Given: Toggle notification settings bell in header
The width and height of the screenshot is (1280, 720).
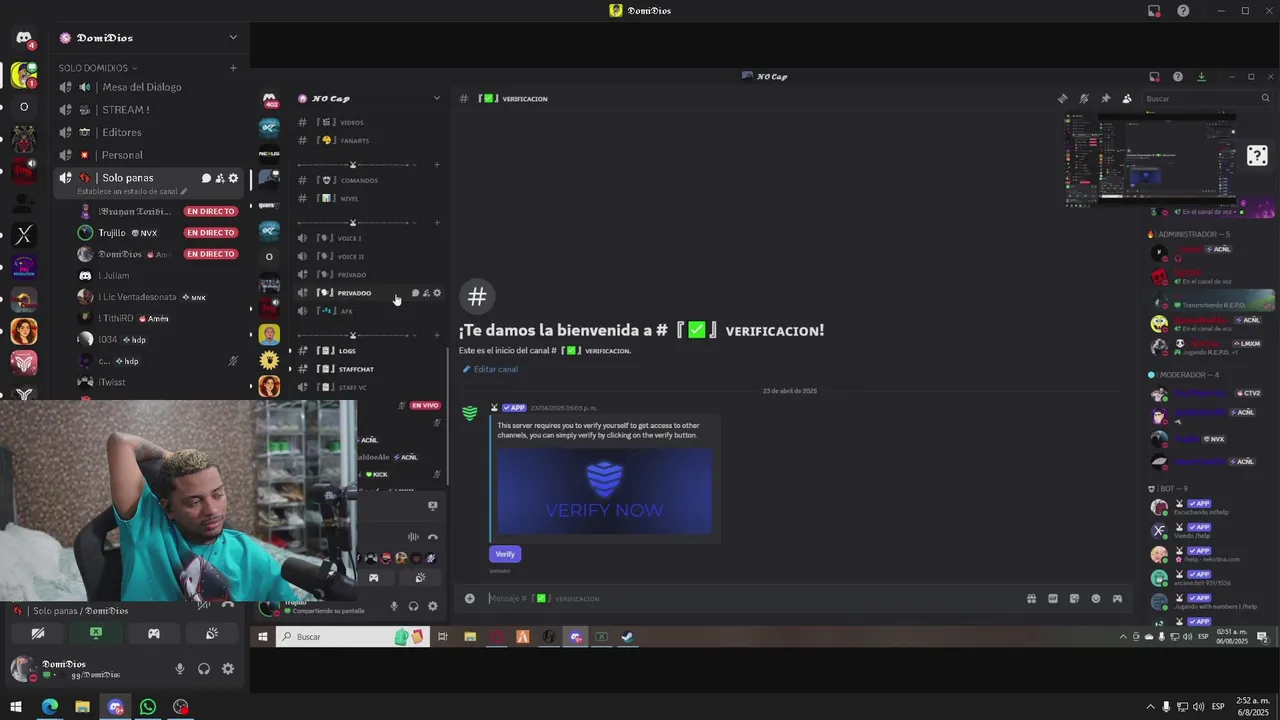Looking at the screenshot, I should [x=1084, y=99].
